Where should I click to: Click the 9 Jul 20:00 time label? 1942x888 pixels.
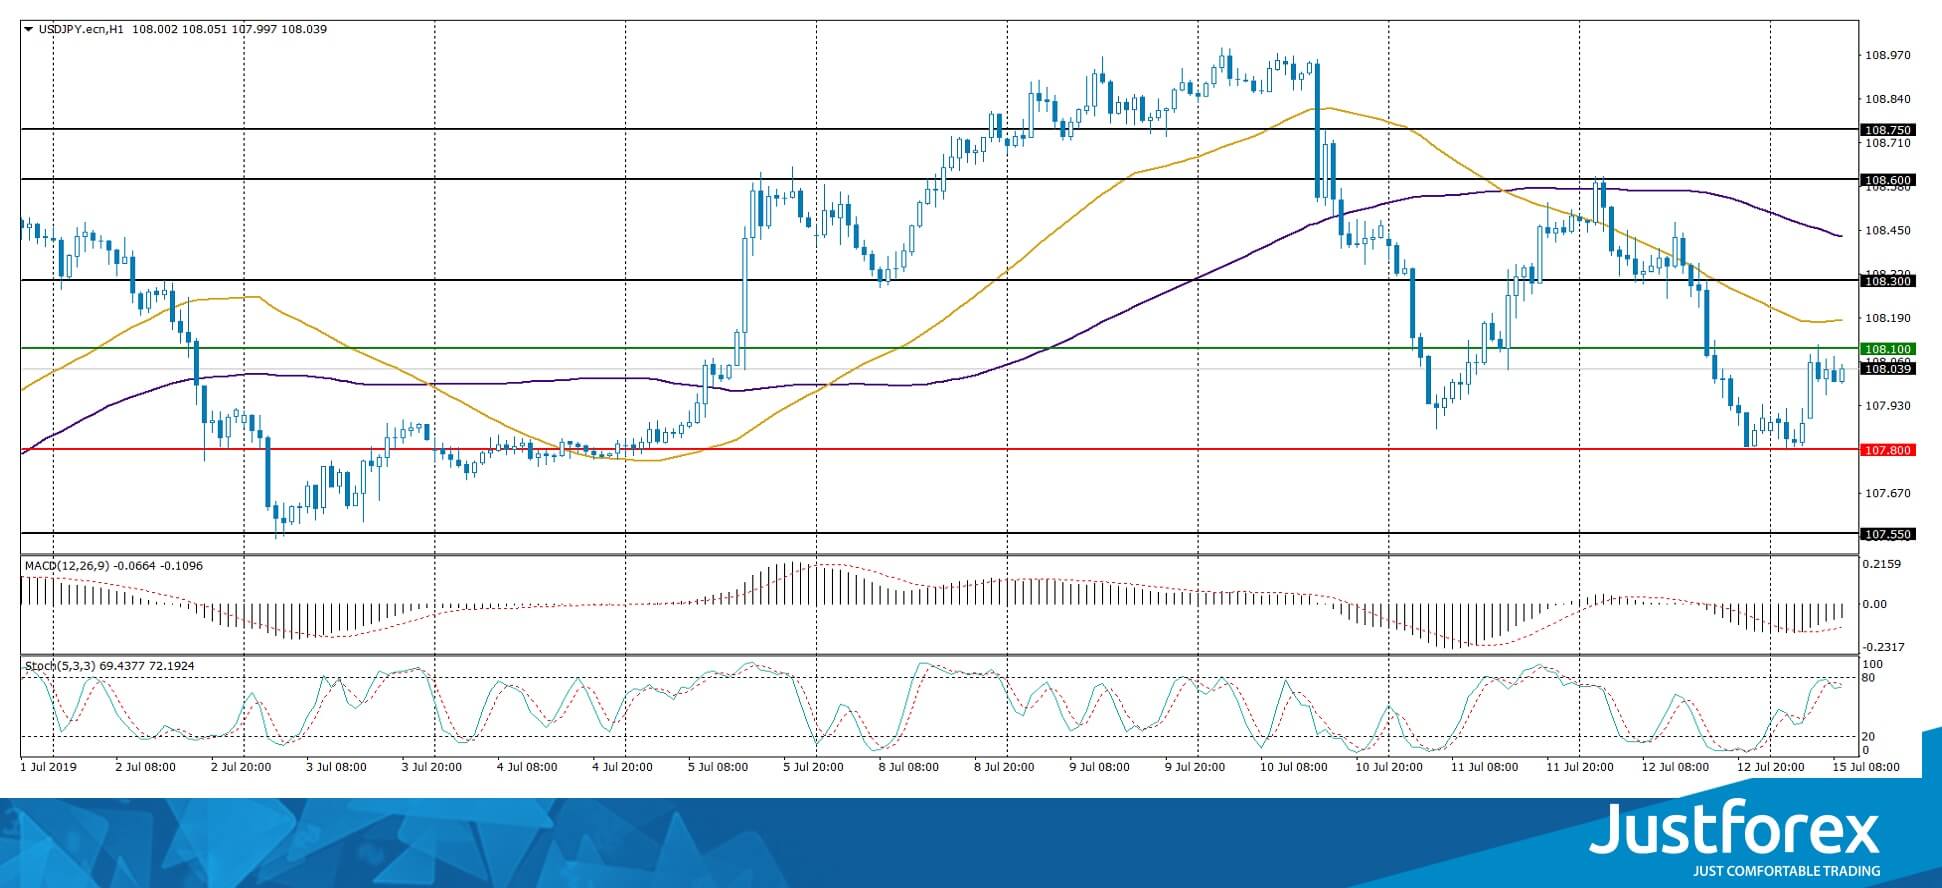(x=1195, y=767)
